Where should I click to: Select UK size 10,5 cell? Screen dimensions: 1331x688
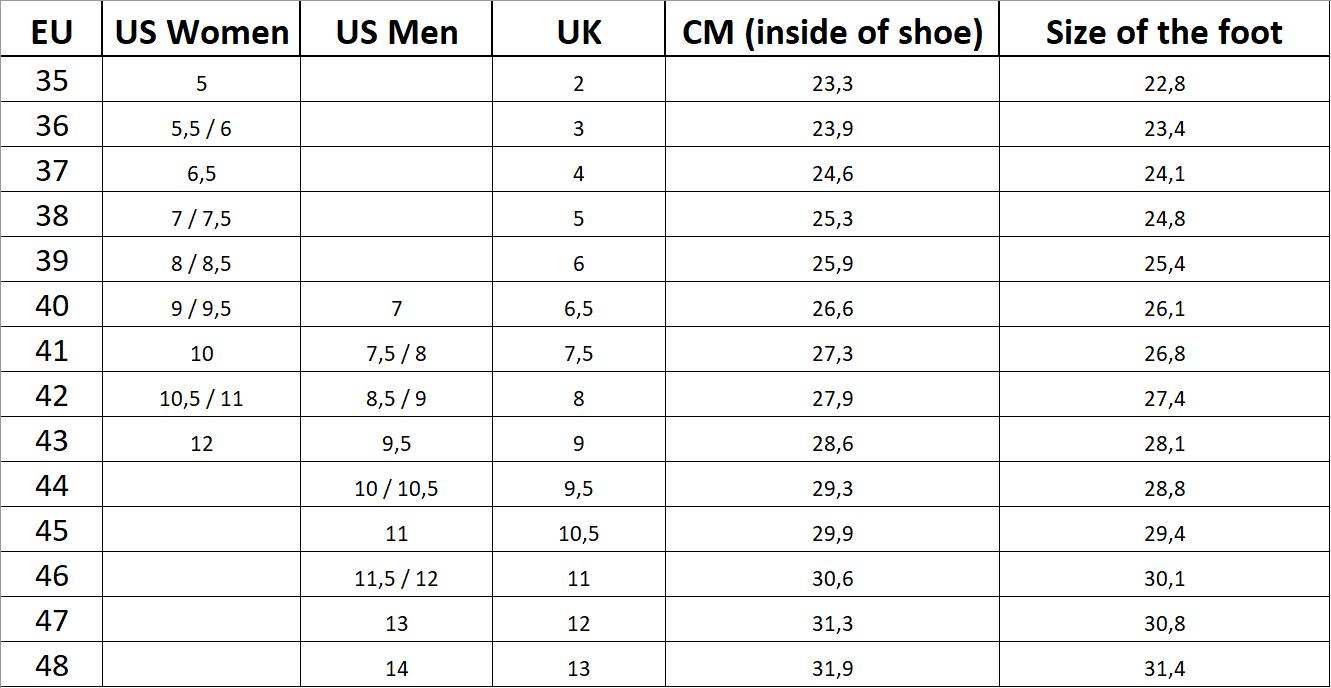click(578, 534)
